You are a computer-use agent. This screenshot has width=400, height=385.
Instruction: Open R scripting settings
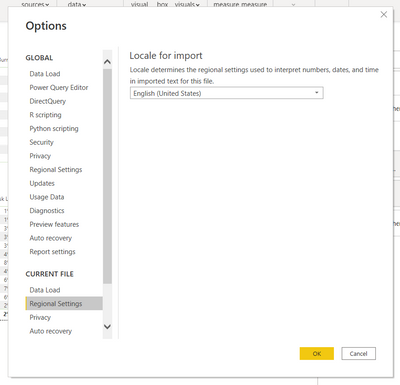(x=45, y=115)
